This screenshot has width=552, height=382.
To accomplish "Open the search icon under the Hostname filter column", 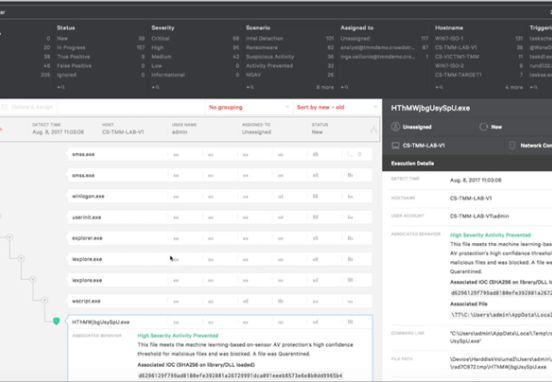I will (x=439, y=87).
